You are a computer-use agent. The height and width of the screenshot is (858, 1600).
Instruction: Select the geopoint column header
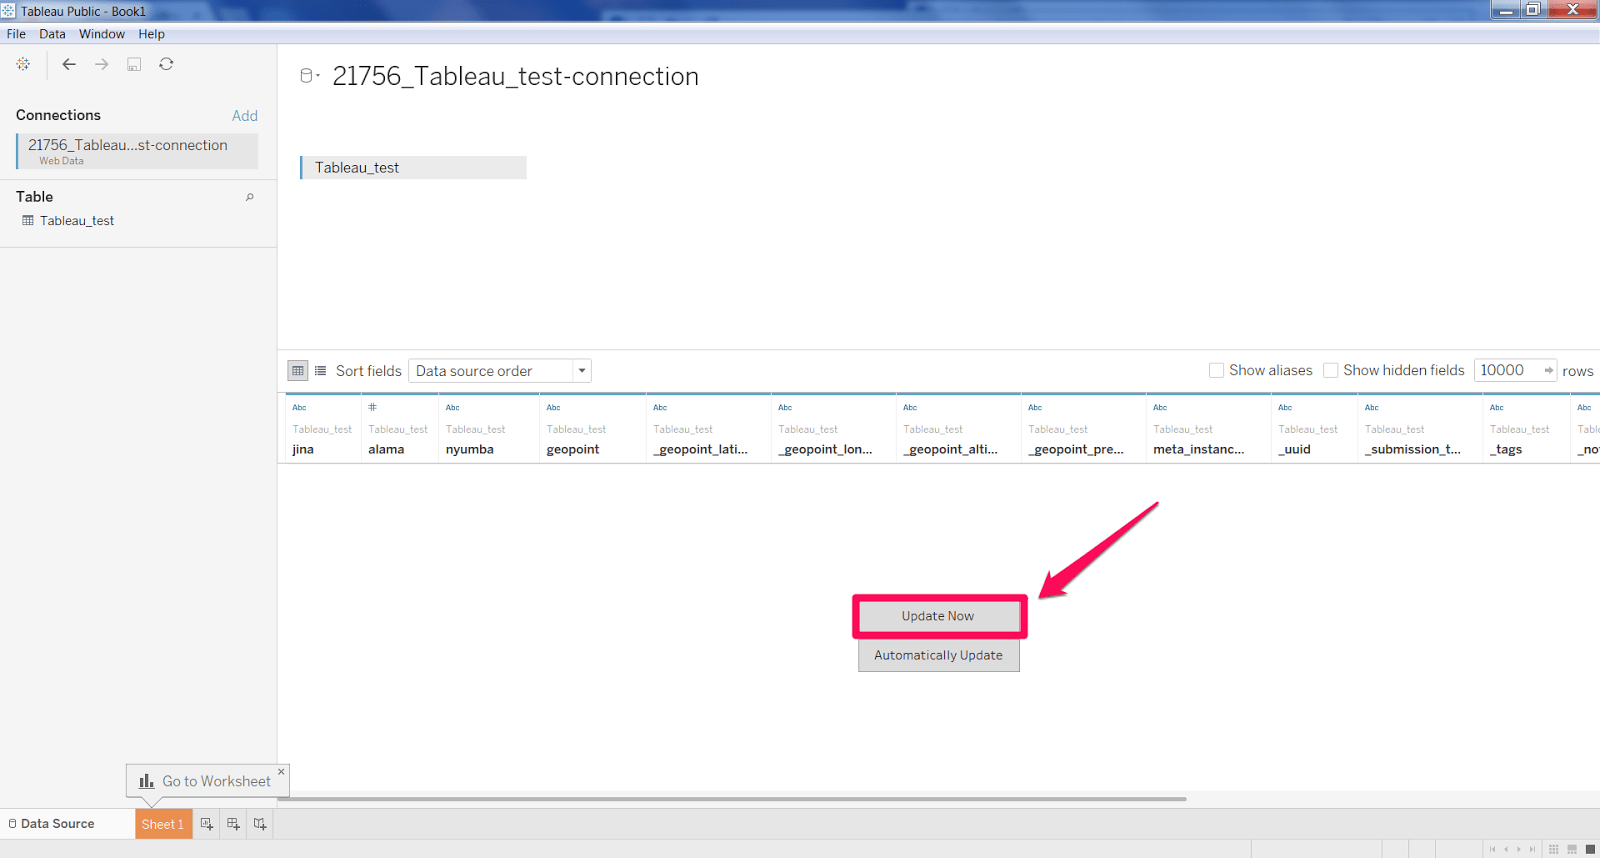[593, 428]
